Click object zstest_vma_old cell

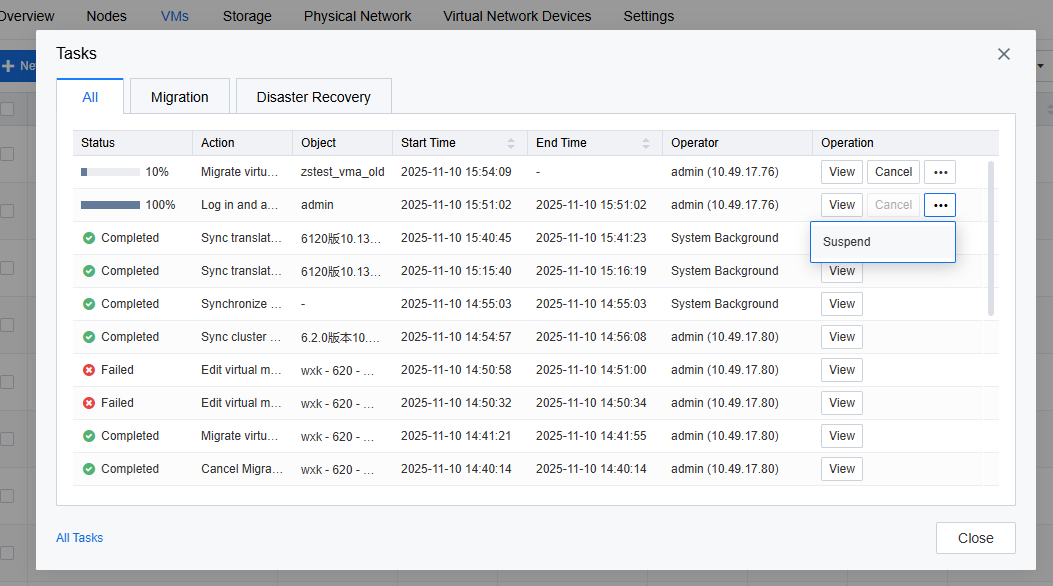pyautogui.click(x=342, y=172)
